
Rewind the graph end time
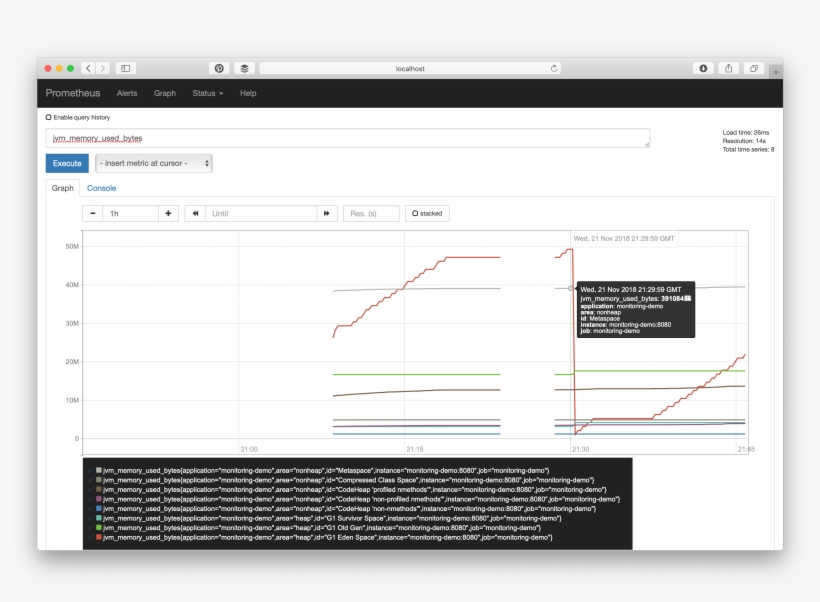click(x=195, y=213)
